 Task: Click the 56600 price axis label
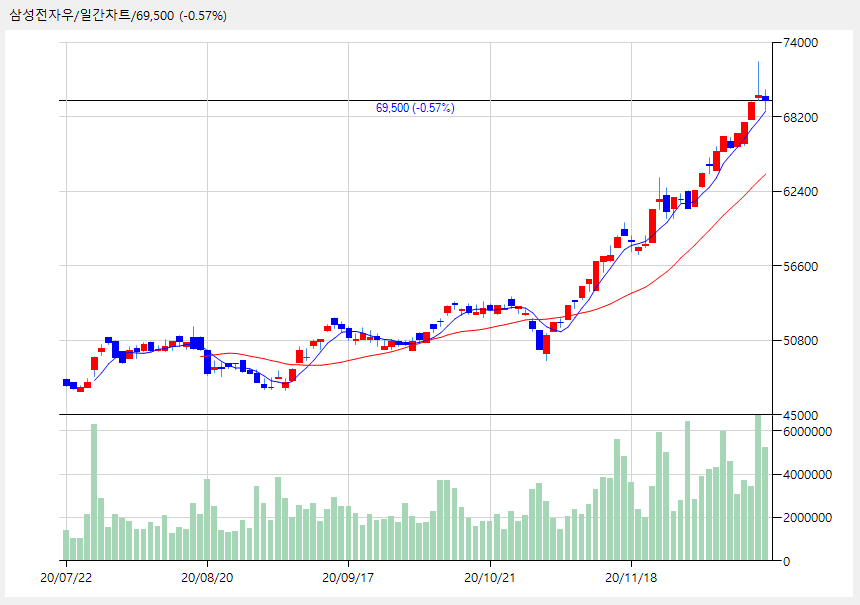tap(801, 267)
